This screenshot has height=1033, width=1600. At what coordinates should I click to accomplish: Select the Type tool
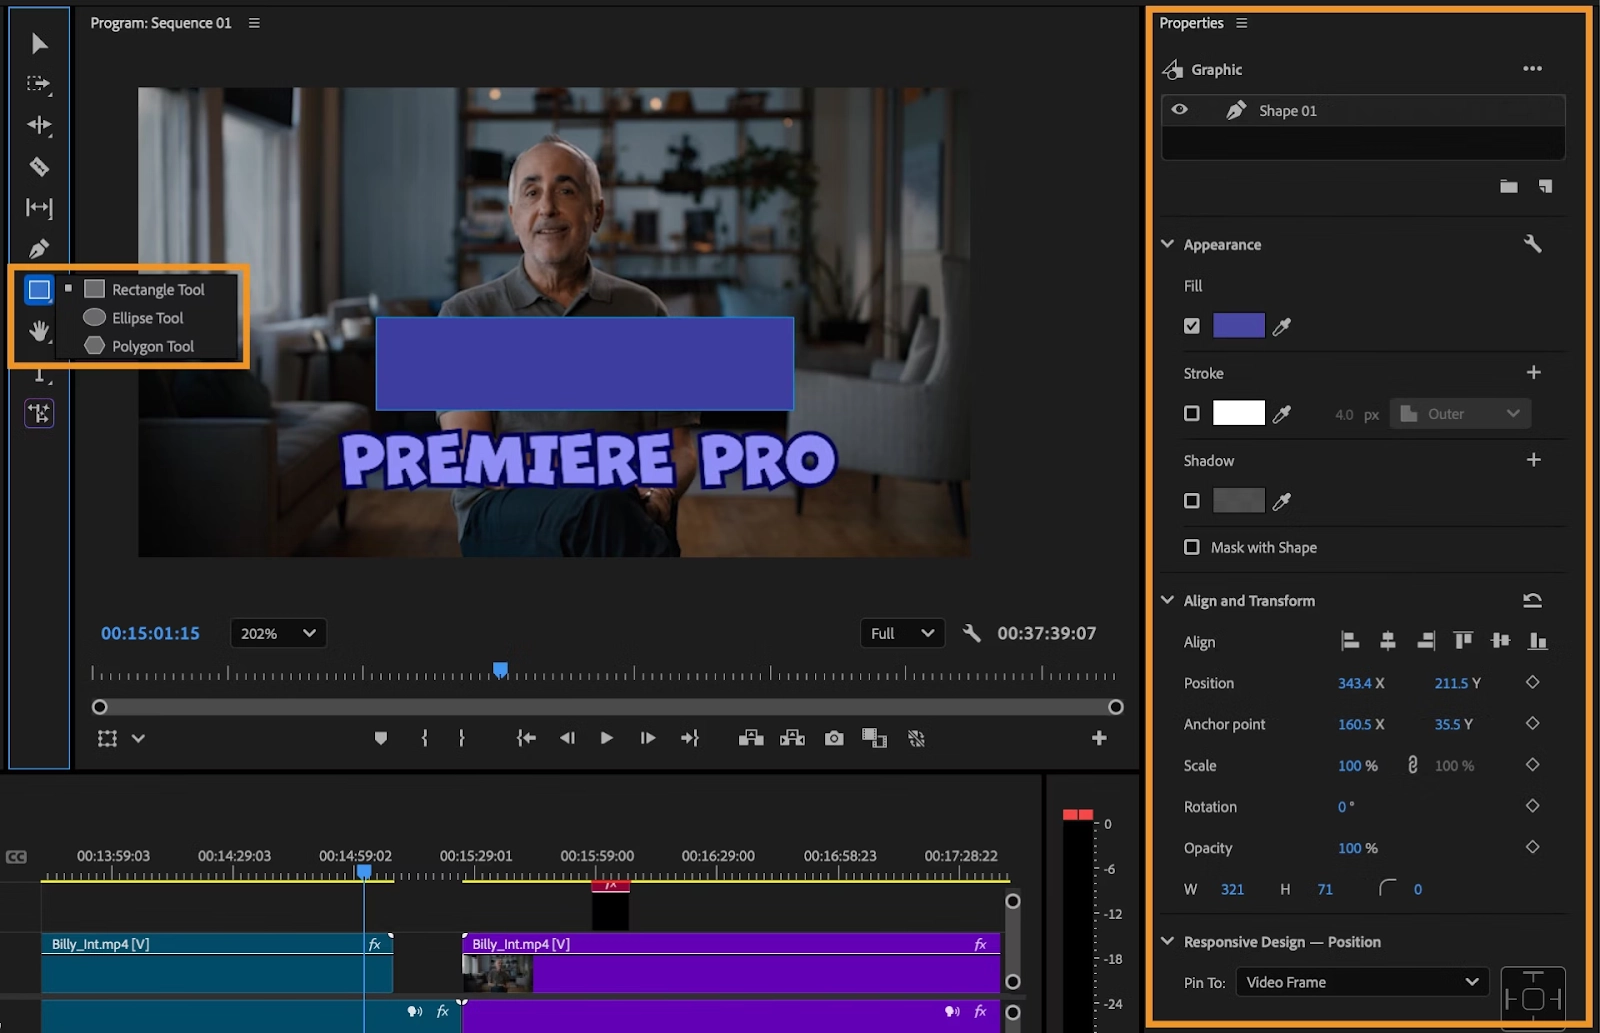point(39,373)
